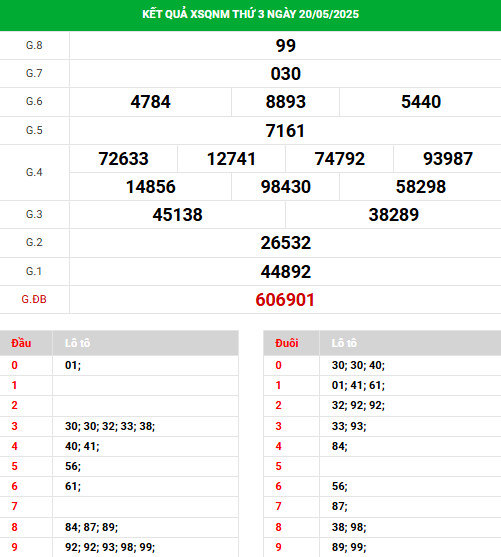Click the G.2 prize number 26532

pos(286,243)
